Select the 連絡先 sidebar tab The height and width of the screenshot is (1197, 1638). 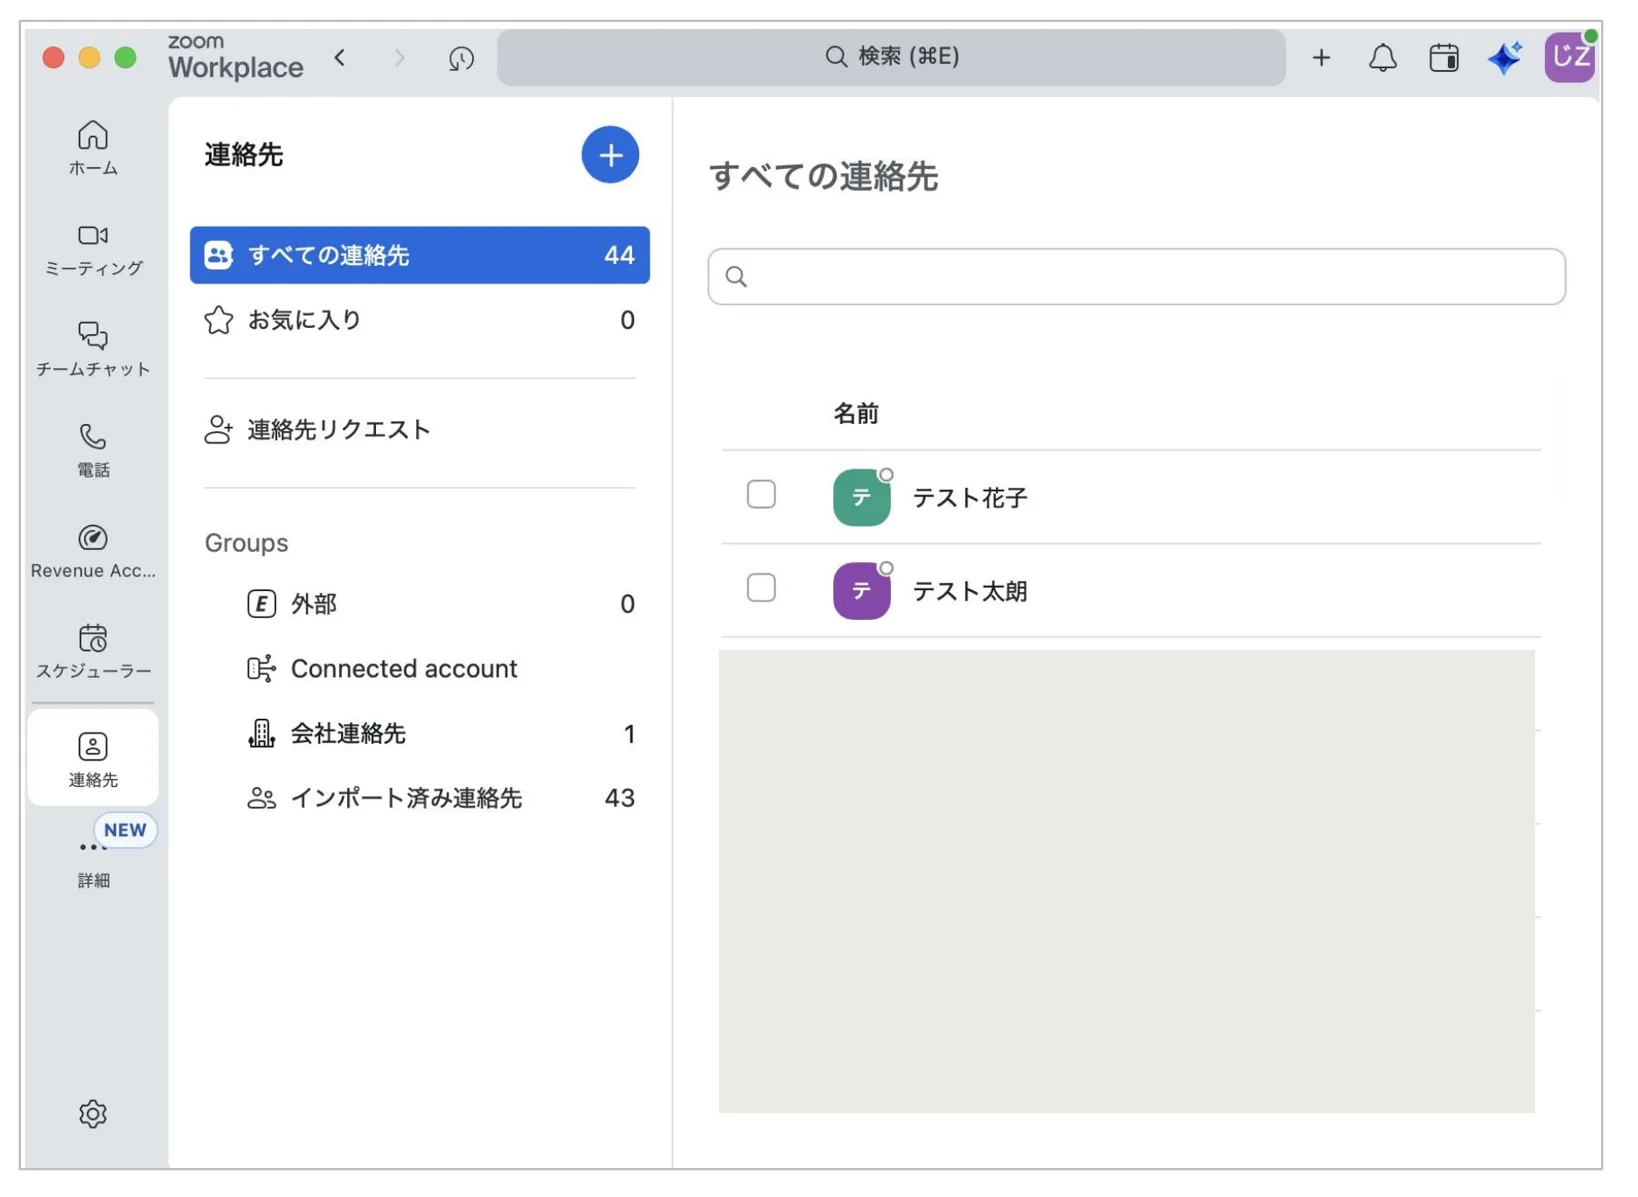pyautogui.click(x=93, y=759)
